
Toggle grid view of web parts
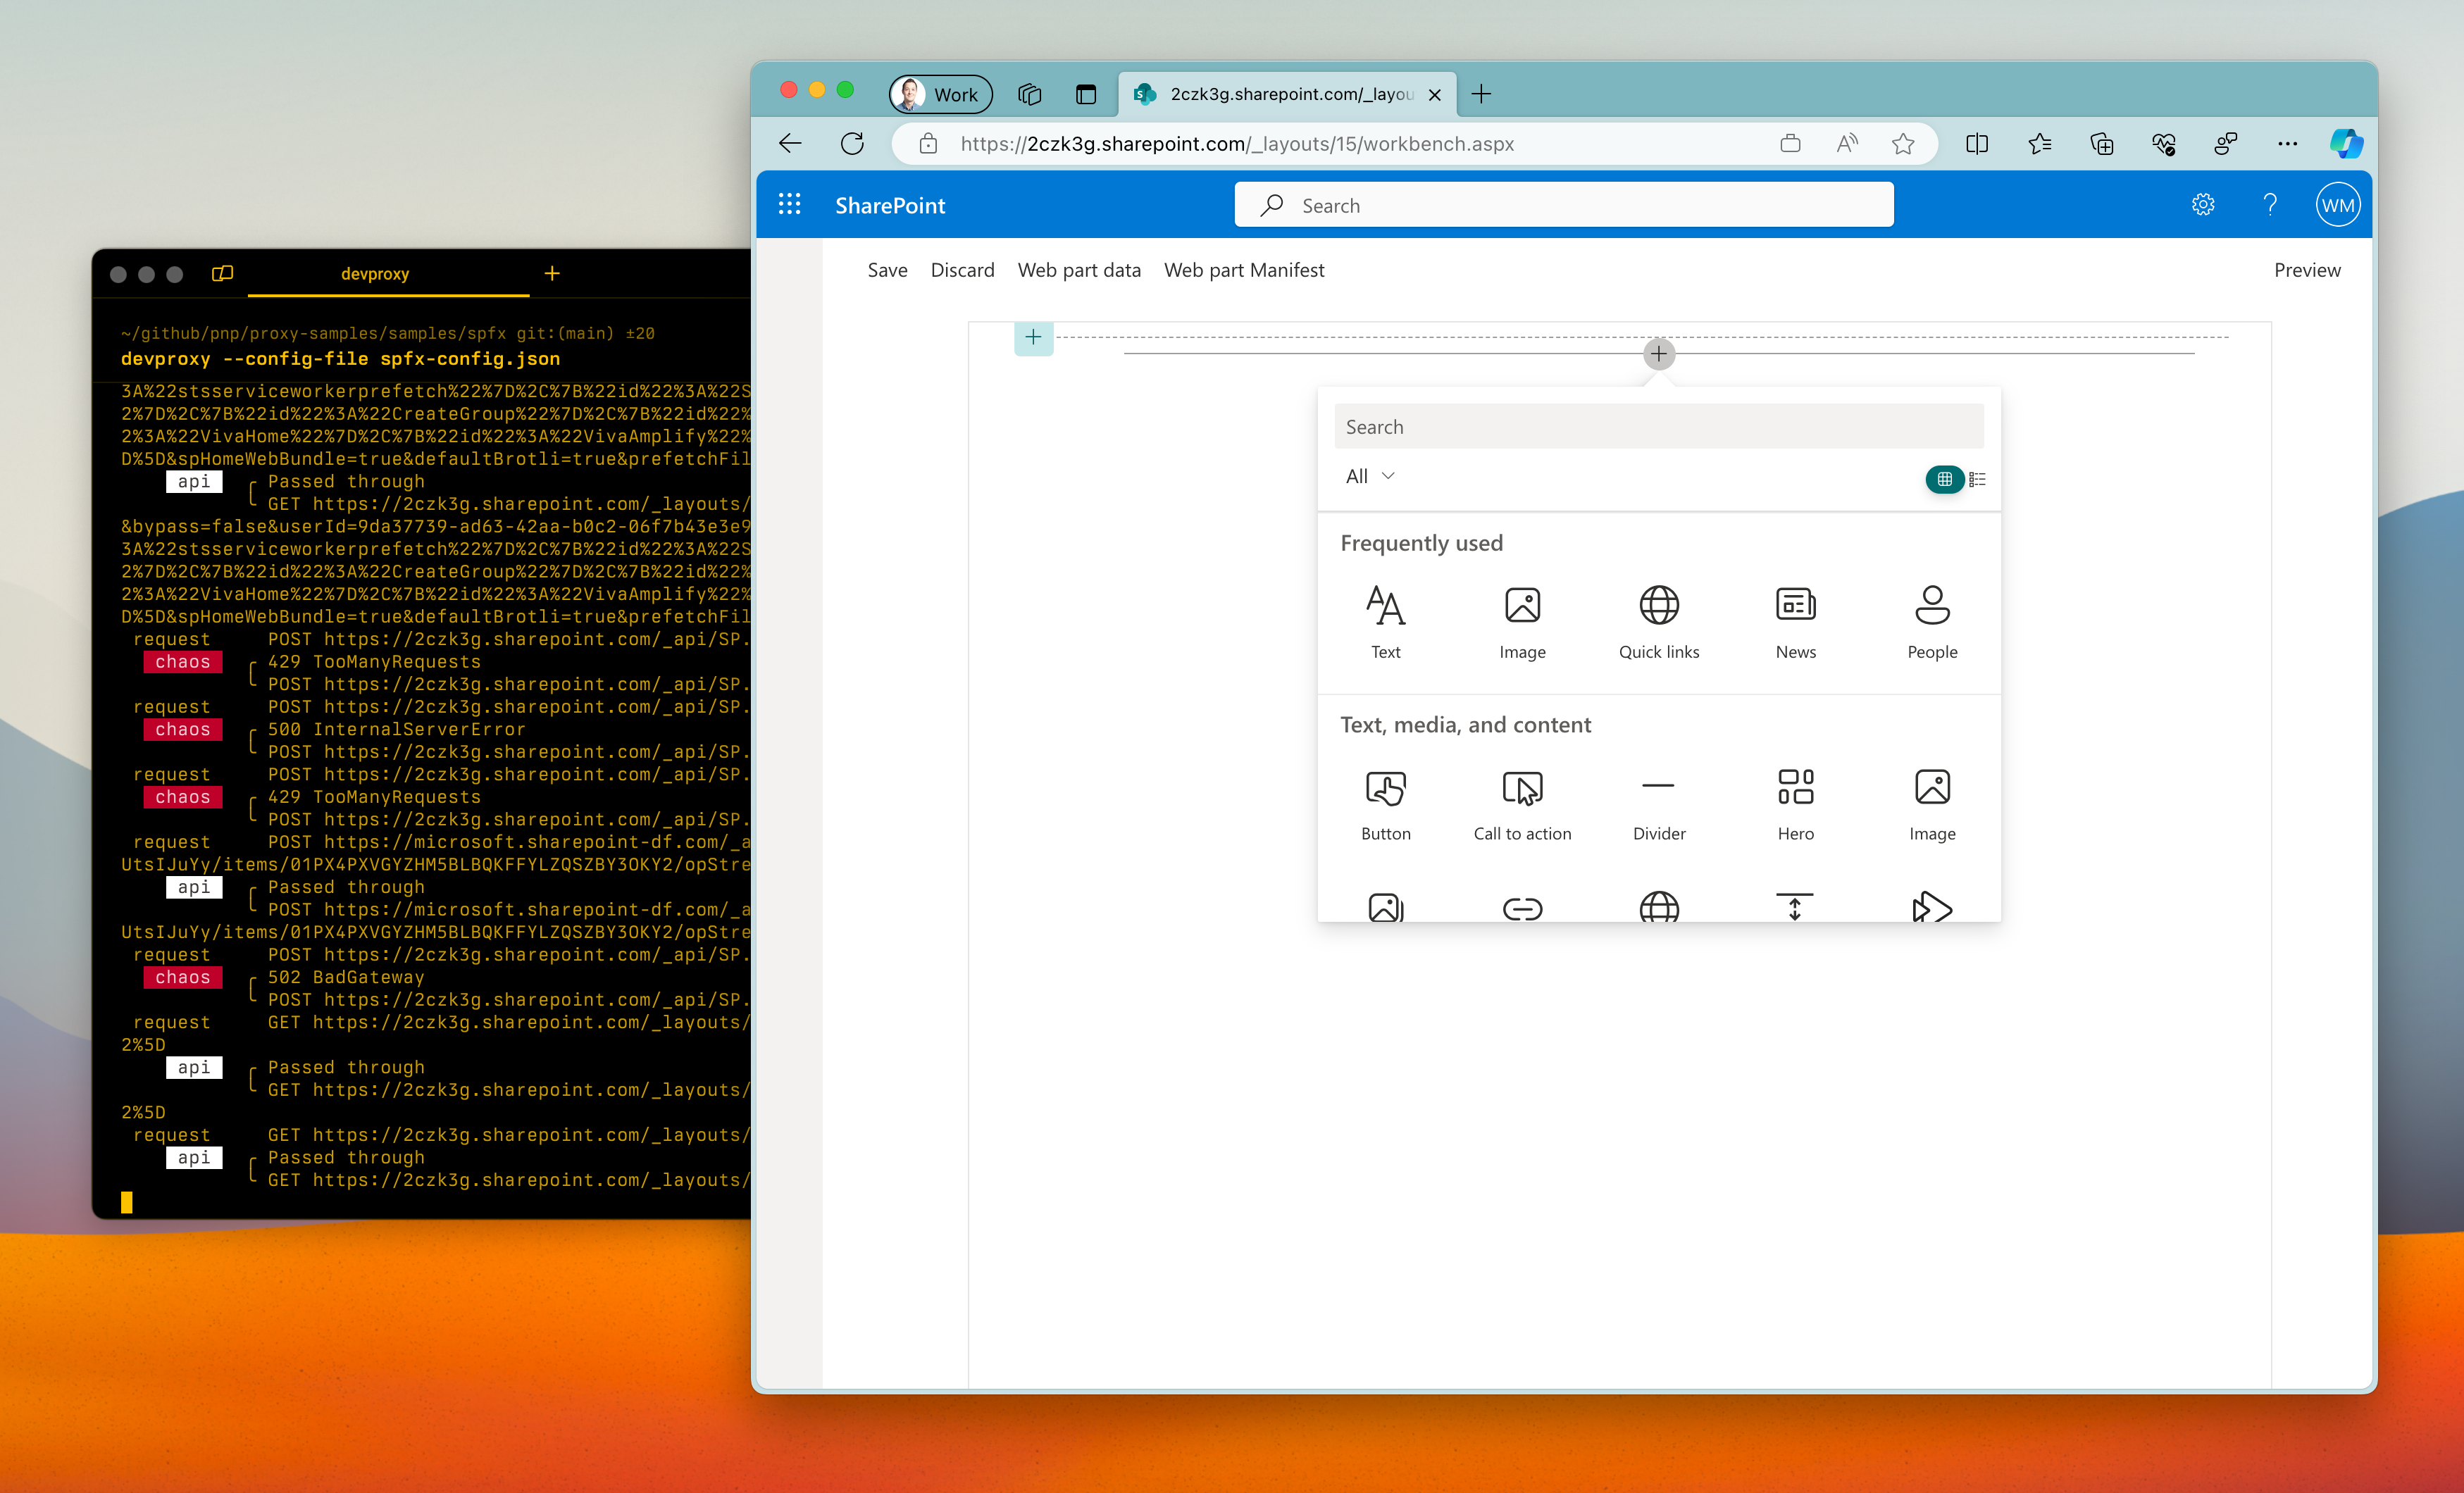click(1944, 480)
